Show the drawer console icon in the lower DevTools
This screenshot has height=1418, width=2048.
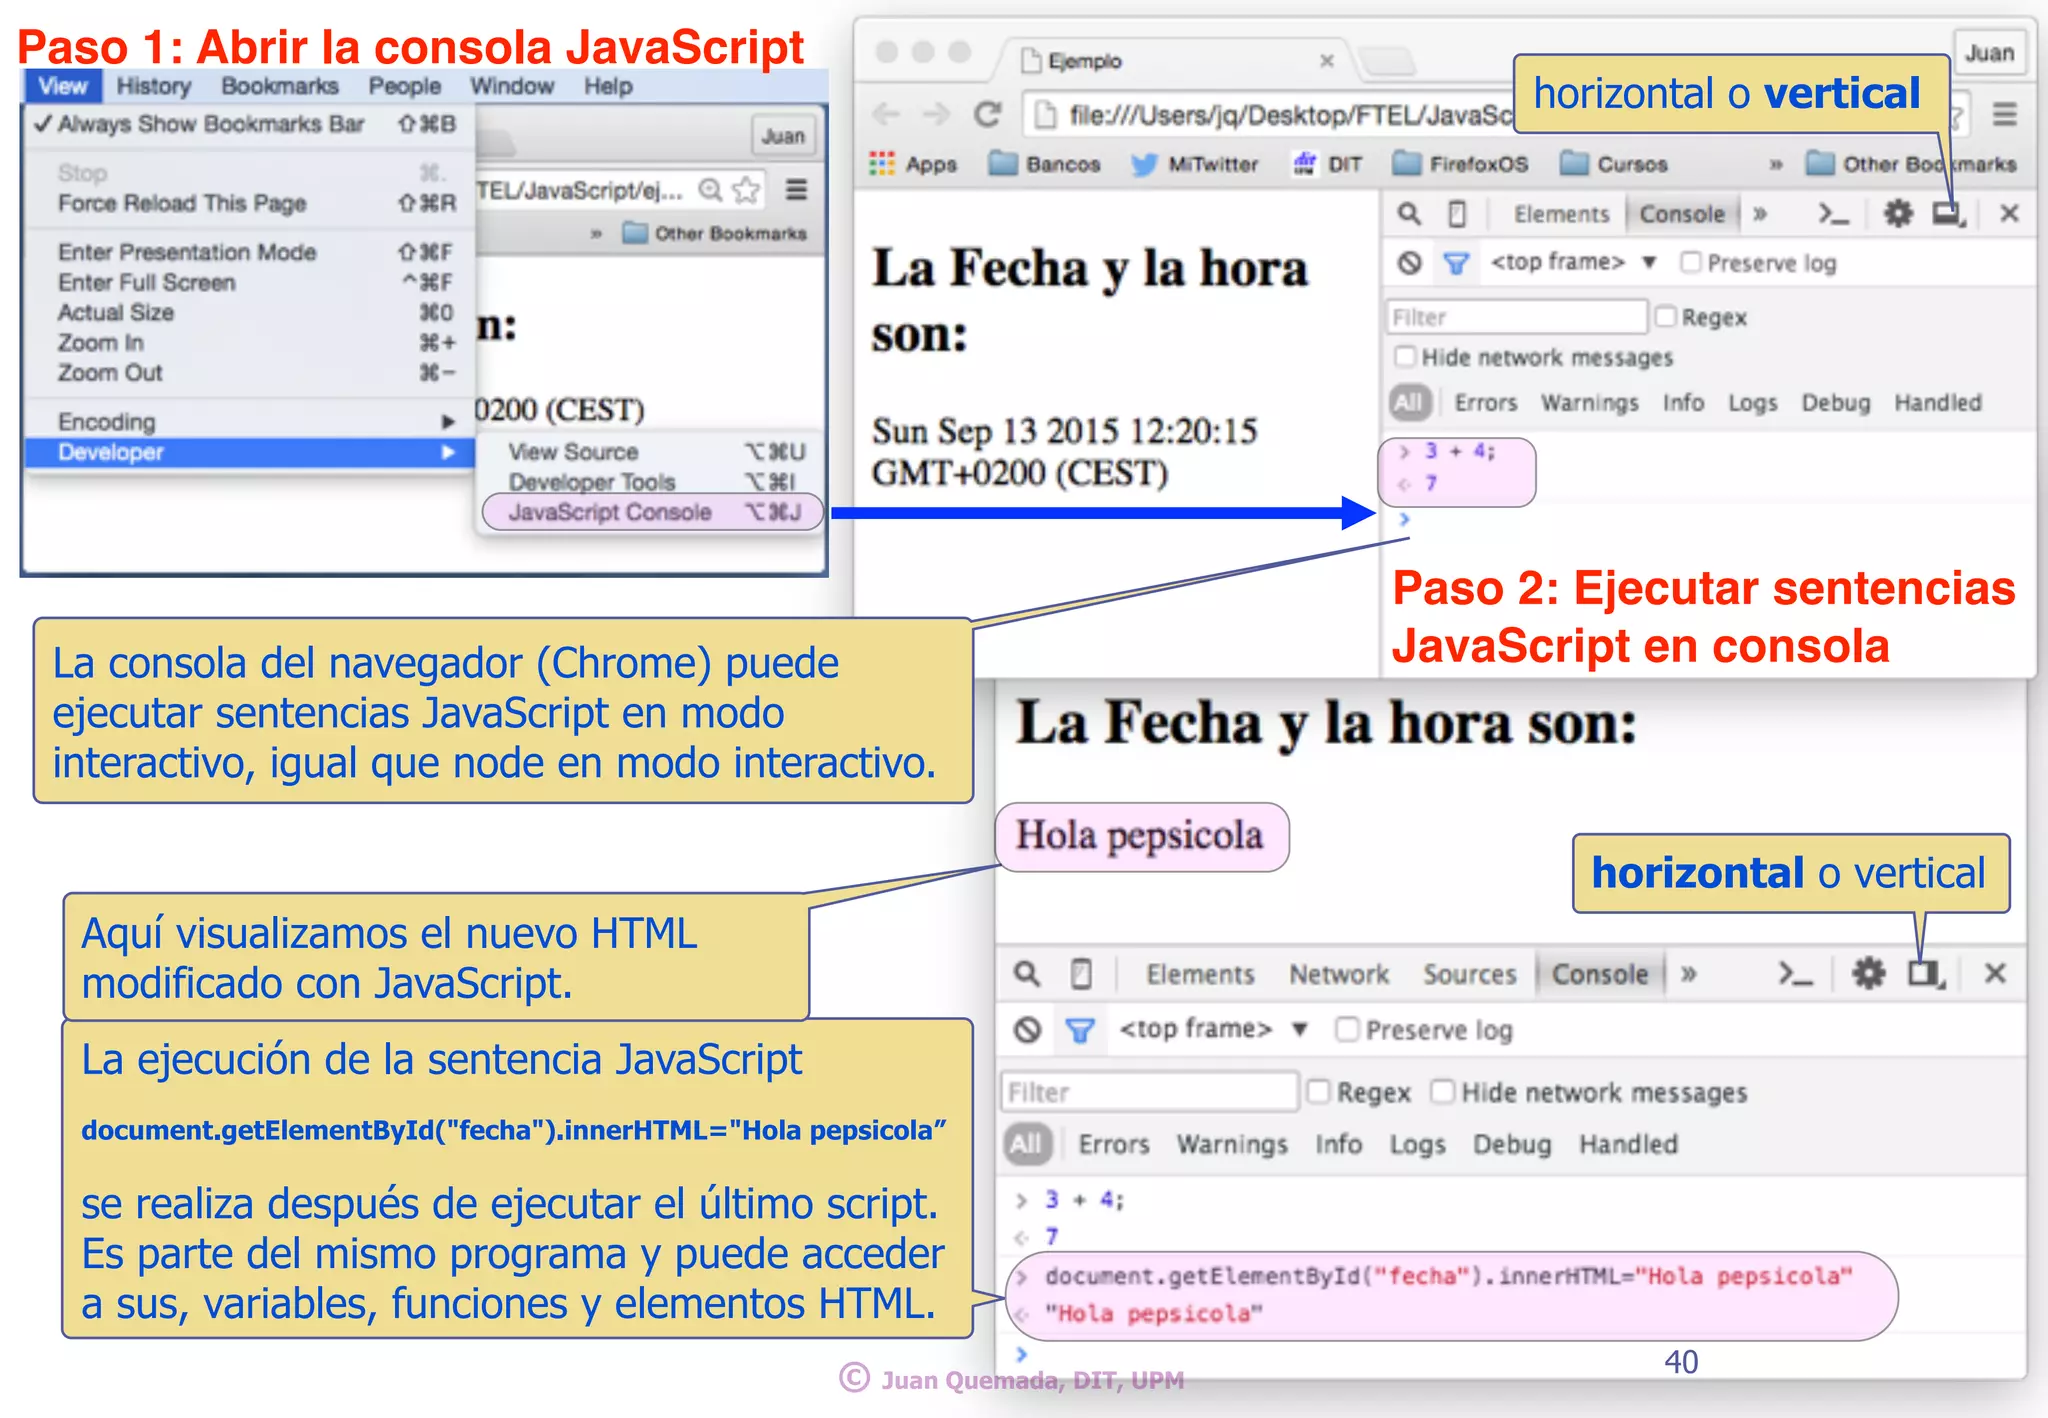coord(1795,973)
